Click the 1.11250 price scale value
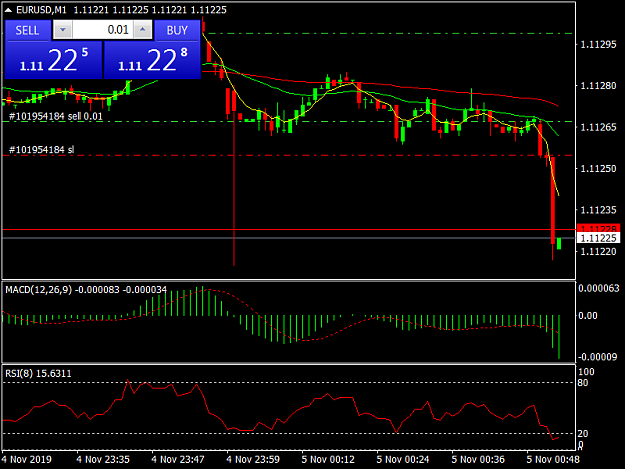Image resolution: width=625 pixels, height=469 pixels. point(598,169)
